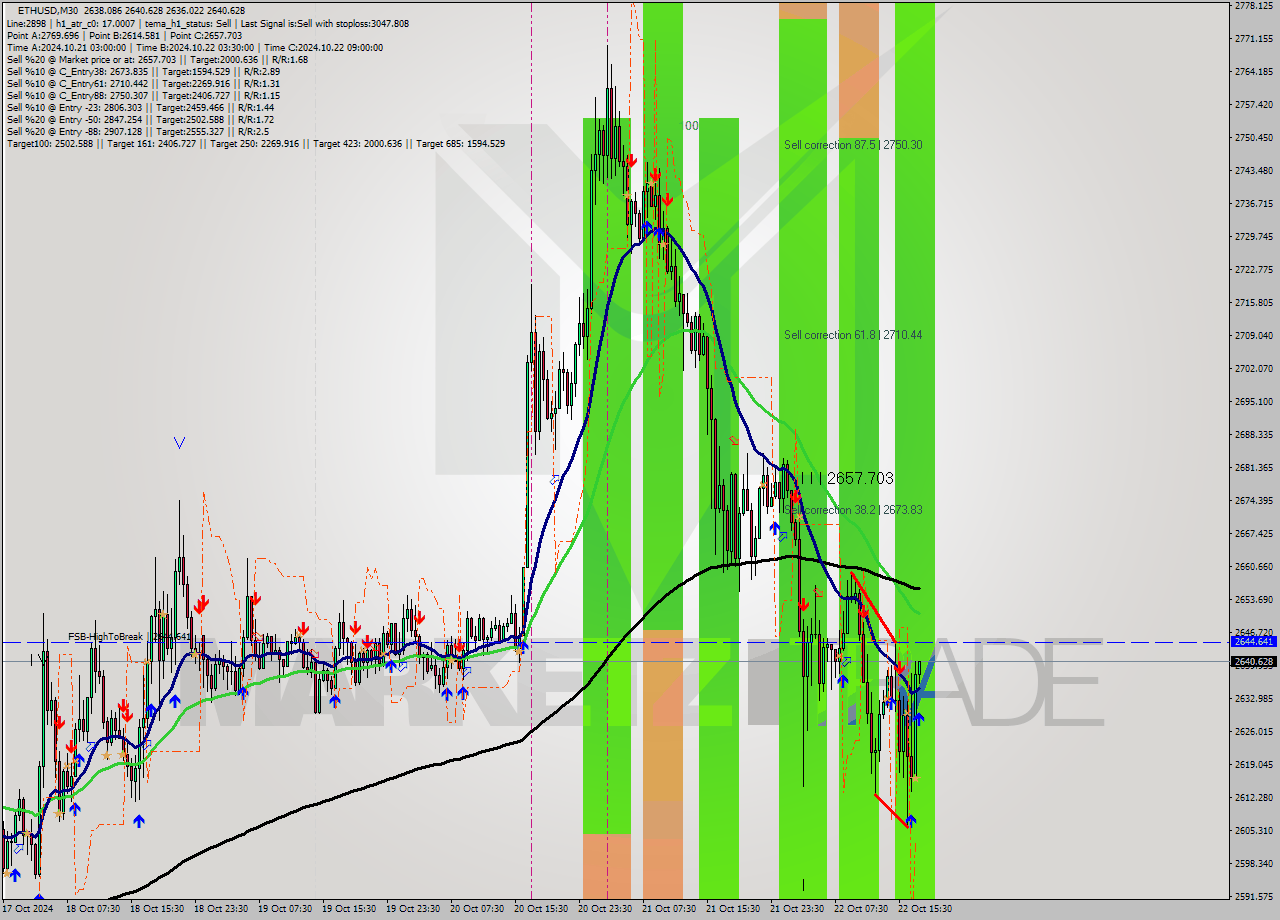Viewport: 1280px width, 920px height.
Task: Click 2681.365 on the price axis
Action: 1254,467
